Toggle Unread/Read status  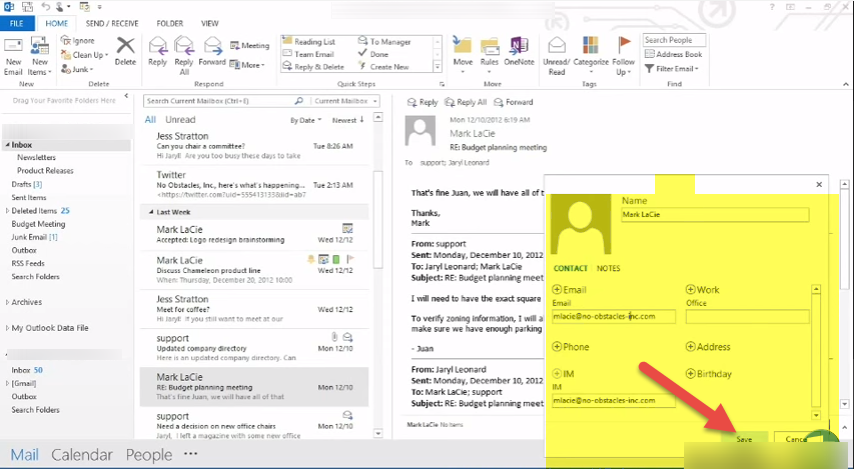tap(556, 56)
